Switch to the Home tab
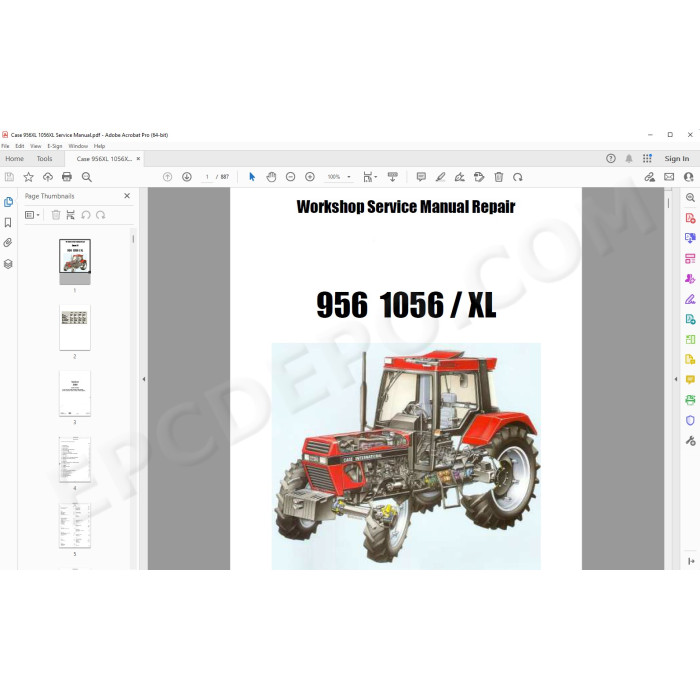 (14, 159)
